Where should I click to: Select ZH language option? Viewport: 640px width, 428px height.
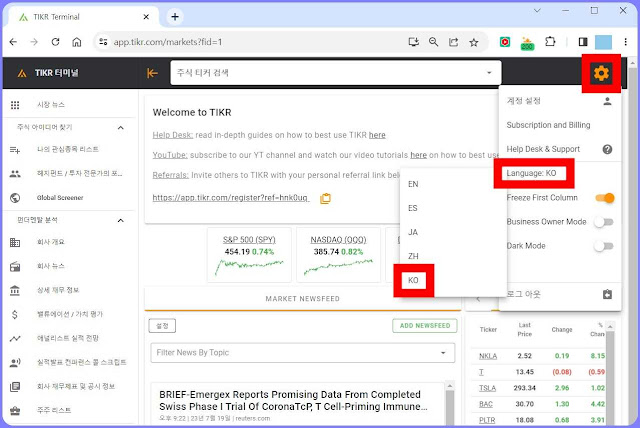click(x=413, y=257)
